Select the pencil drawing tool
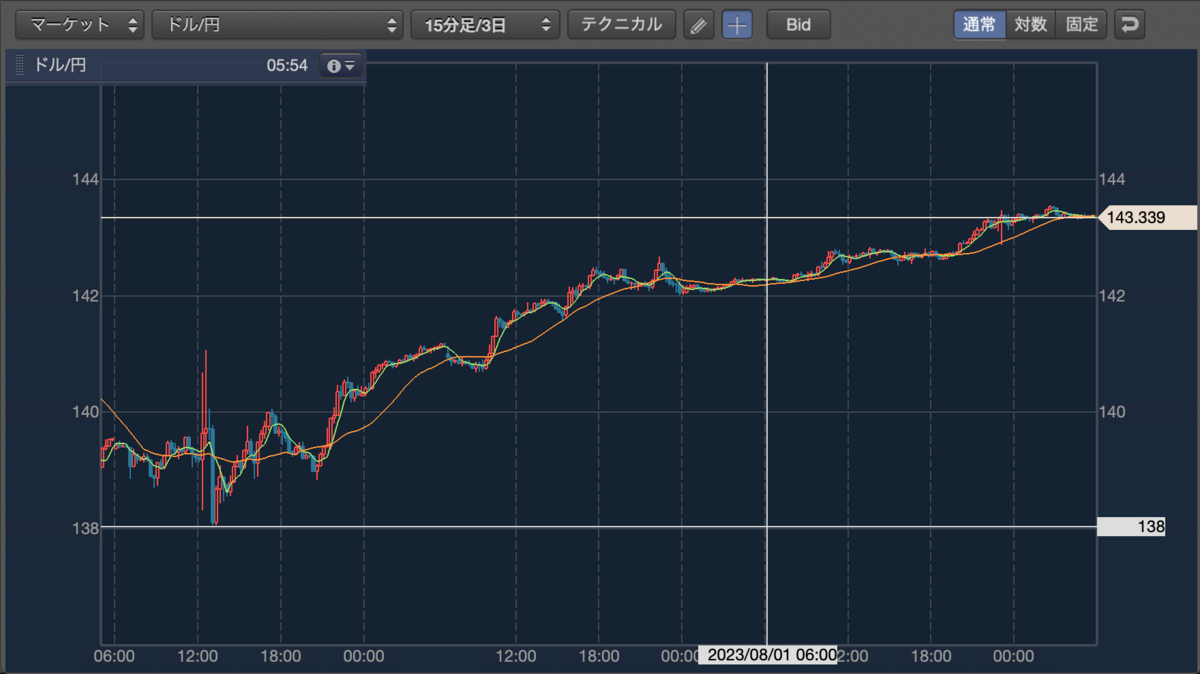The height and width of the screenshot is (674, 1200). tap(699, 25)
